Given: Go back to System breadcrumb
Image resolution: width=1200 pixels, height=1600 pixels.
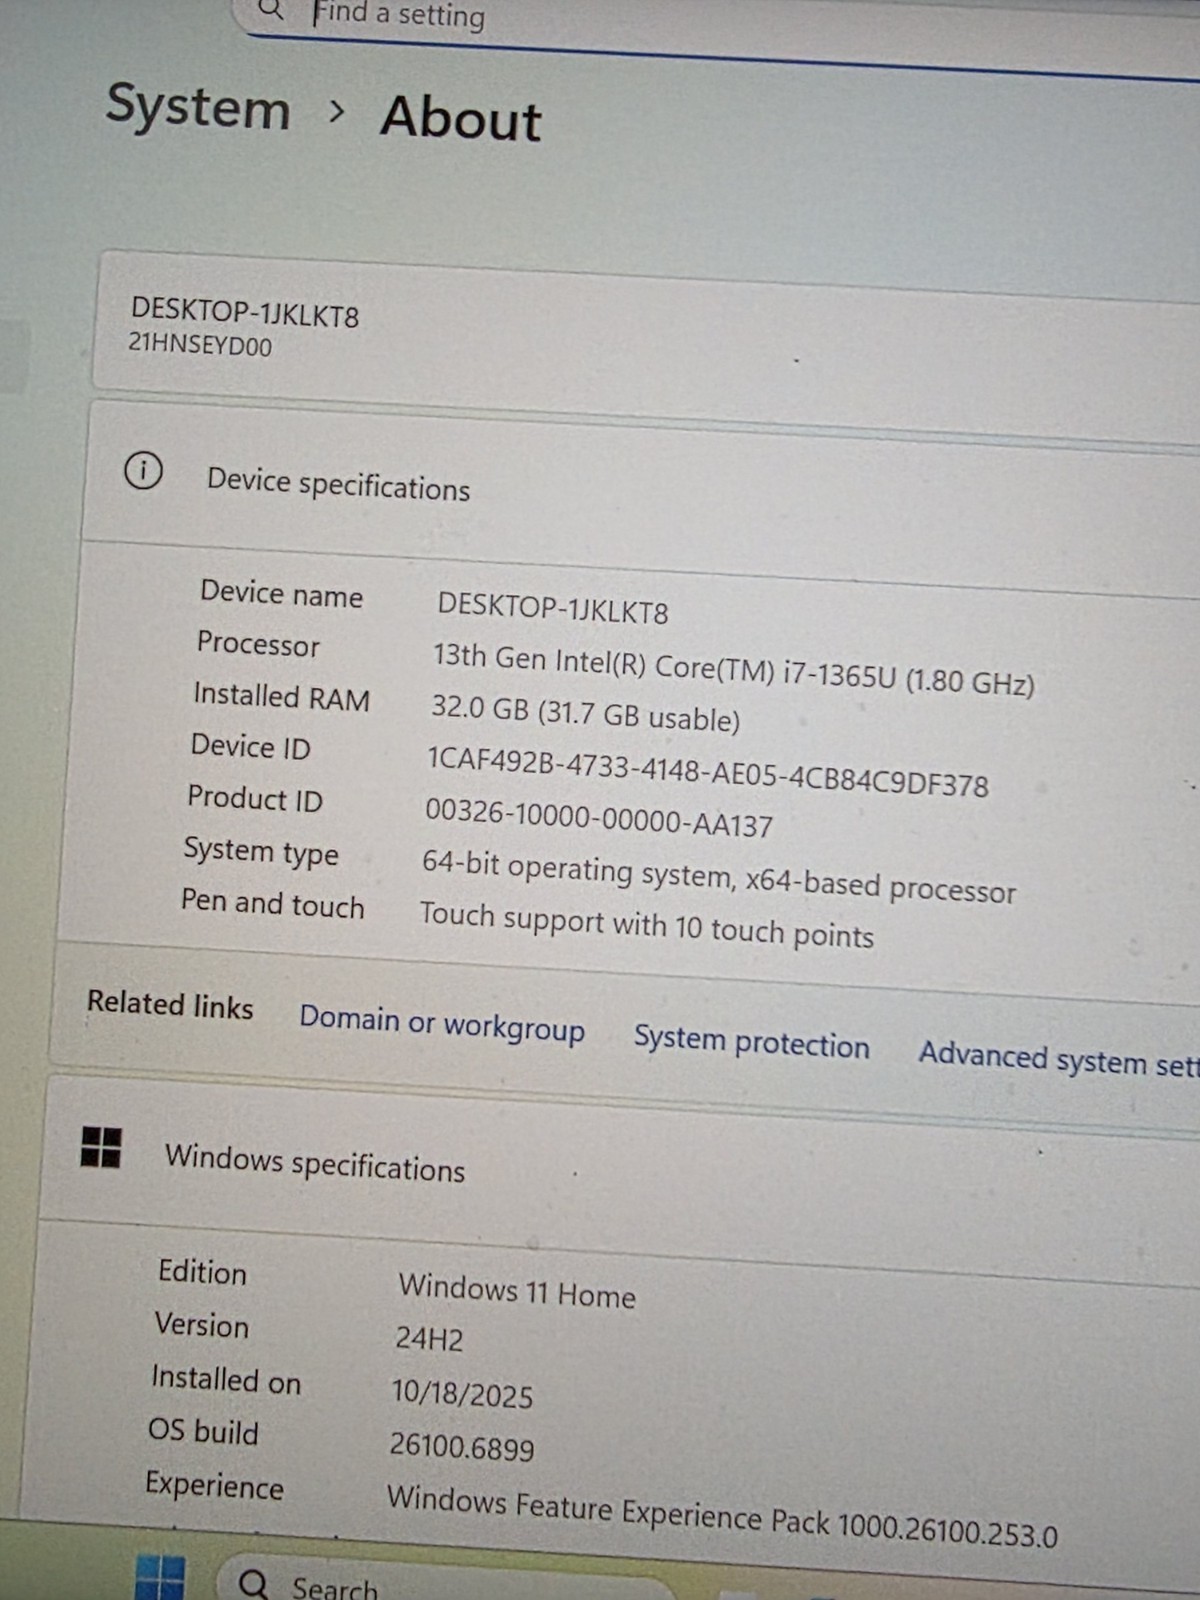Looking at the screenshot, I should point(198,107).
